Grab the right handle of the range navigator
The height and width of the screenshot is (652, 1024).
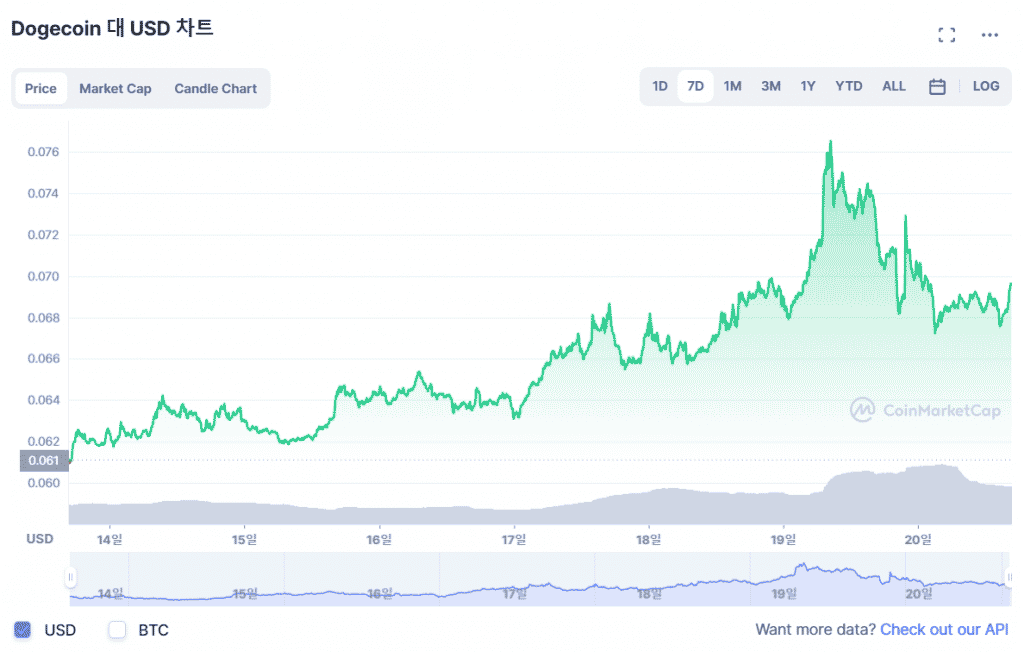coord(1009,578)
